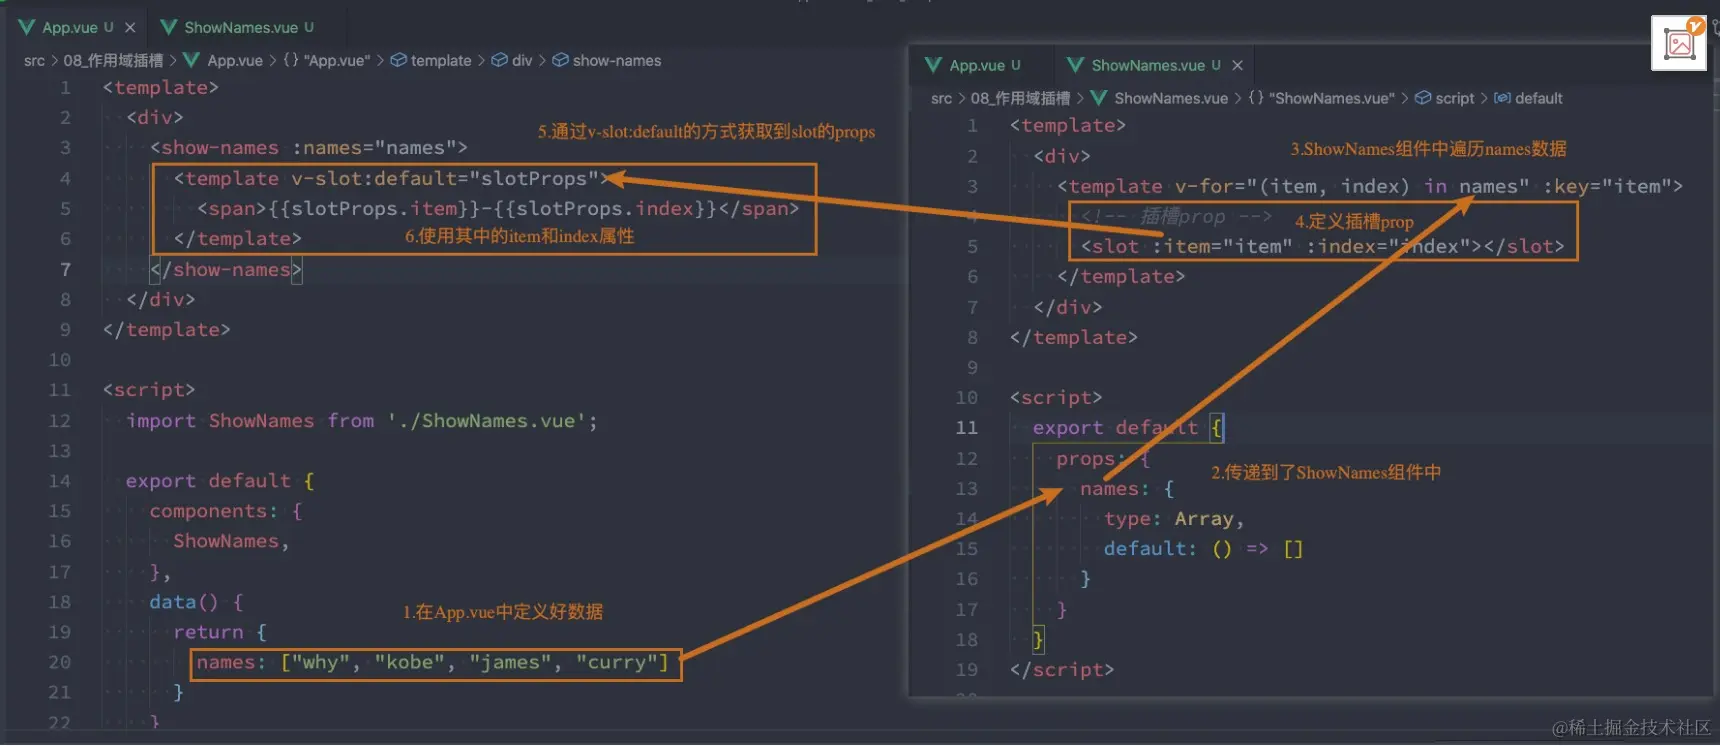
Task: Click the <slot :item="item" :index="index"> line
Action: tap(1322, 247)
